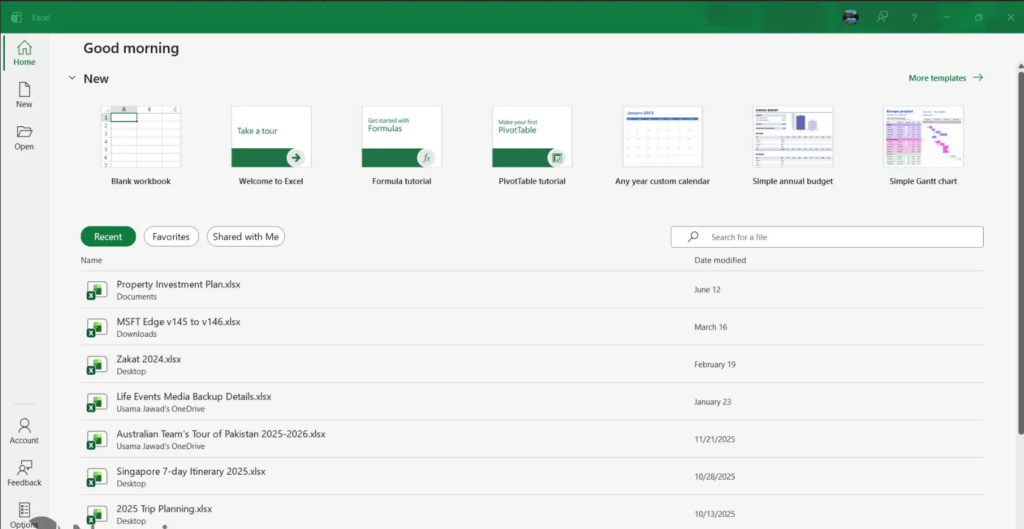Click More templates link

tap(946, 78)
